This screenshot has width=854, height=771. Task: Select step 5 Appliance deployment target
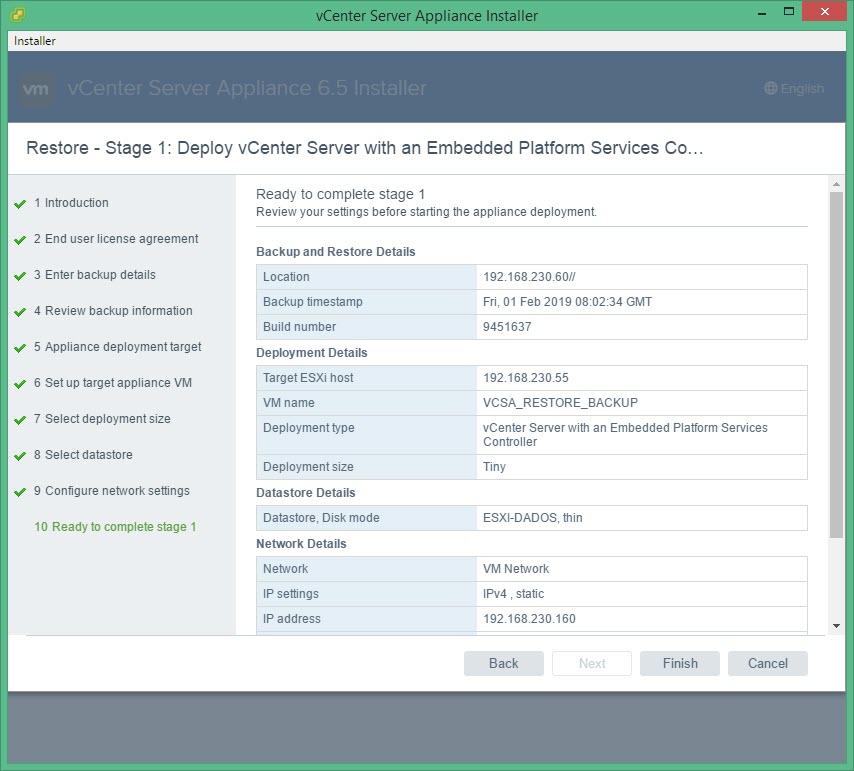click(x=117, y=347)
